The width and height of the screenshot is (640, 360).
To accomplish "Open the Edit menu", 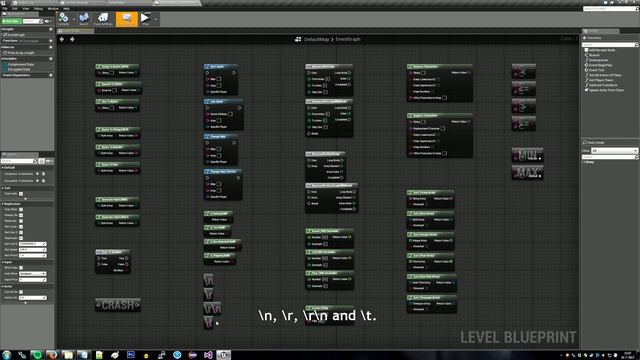I will click(x=15, y=8).
